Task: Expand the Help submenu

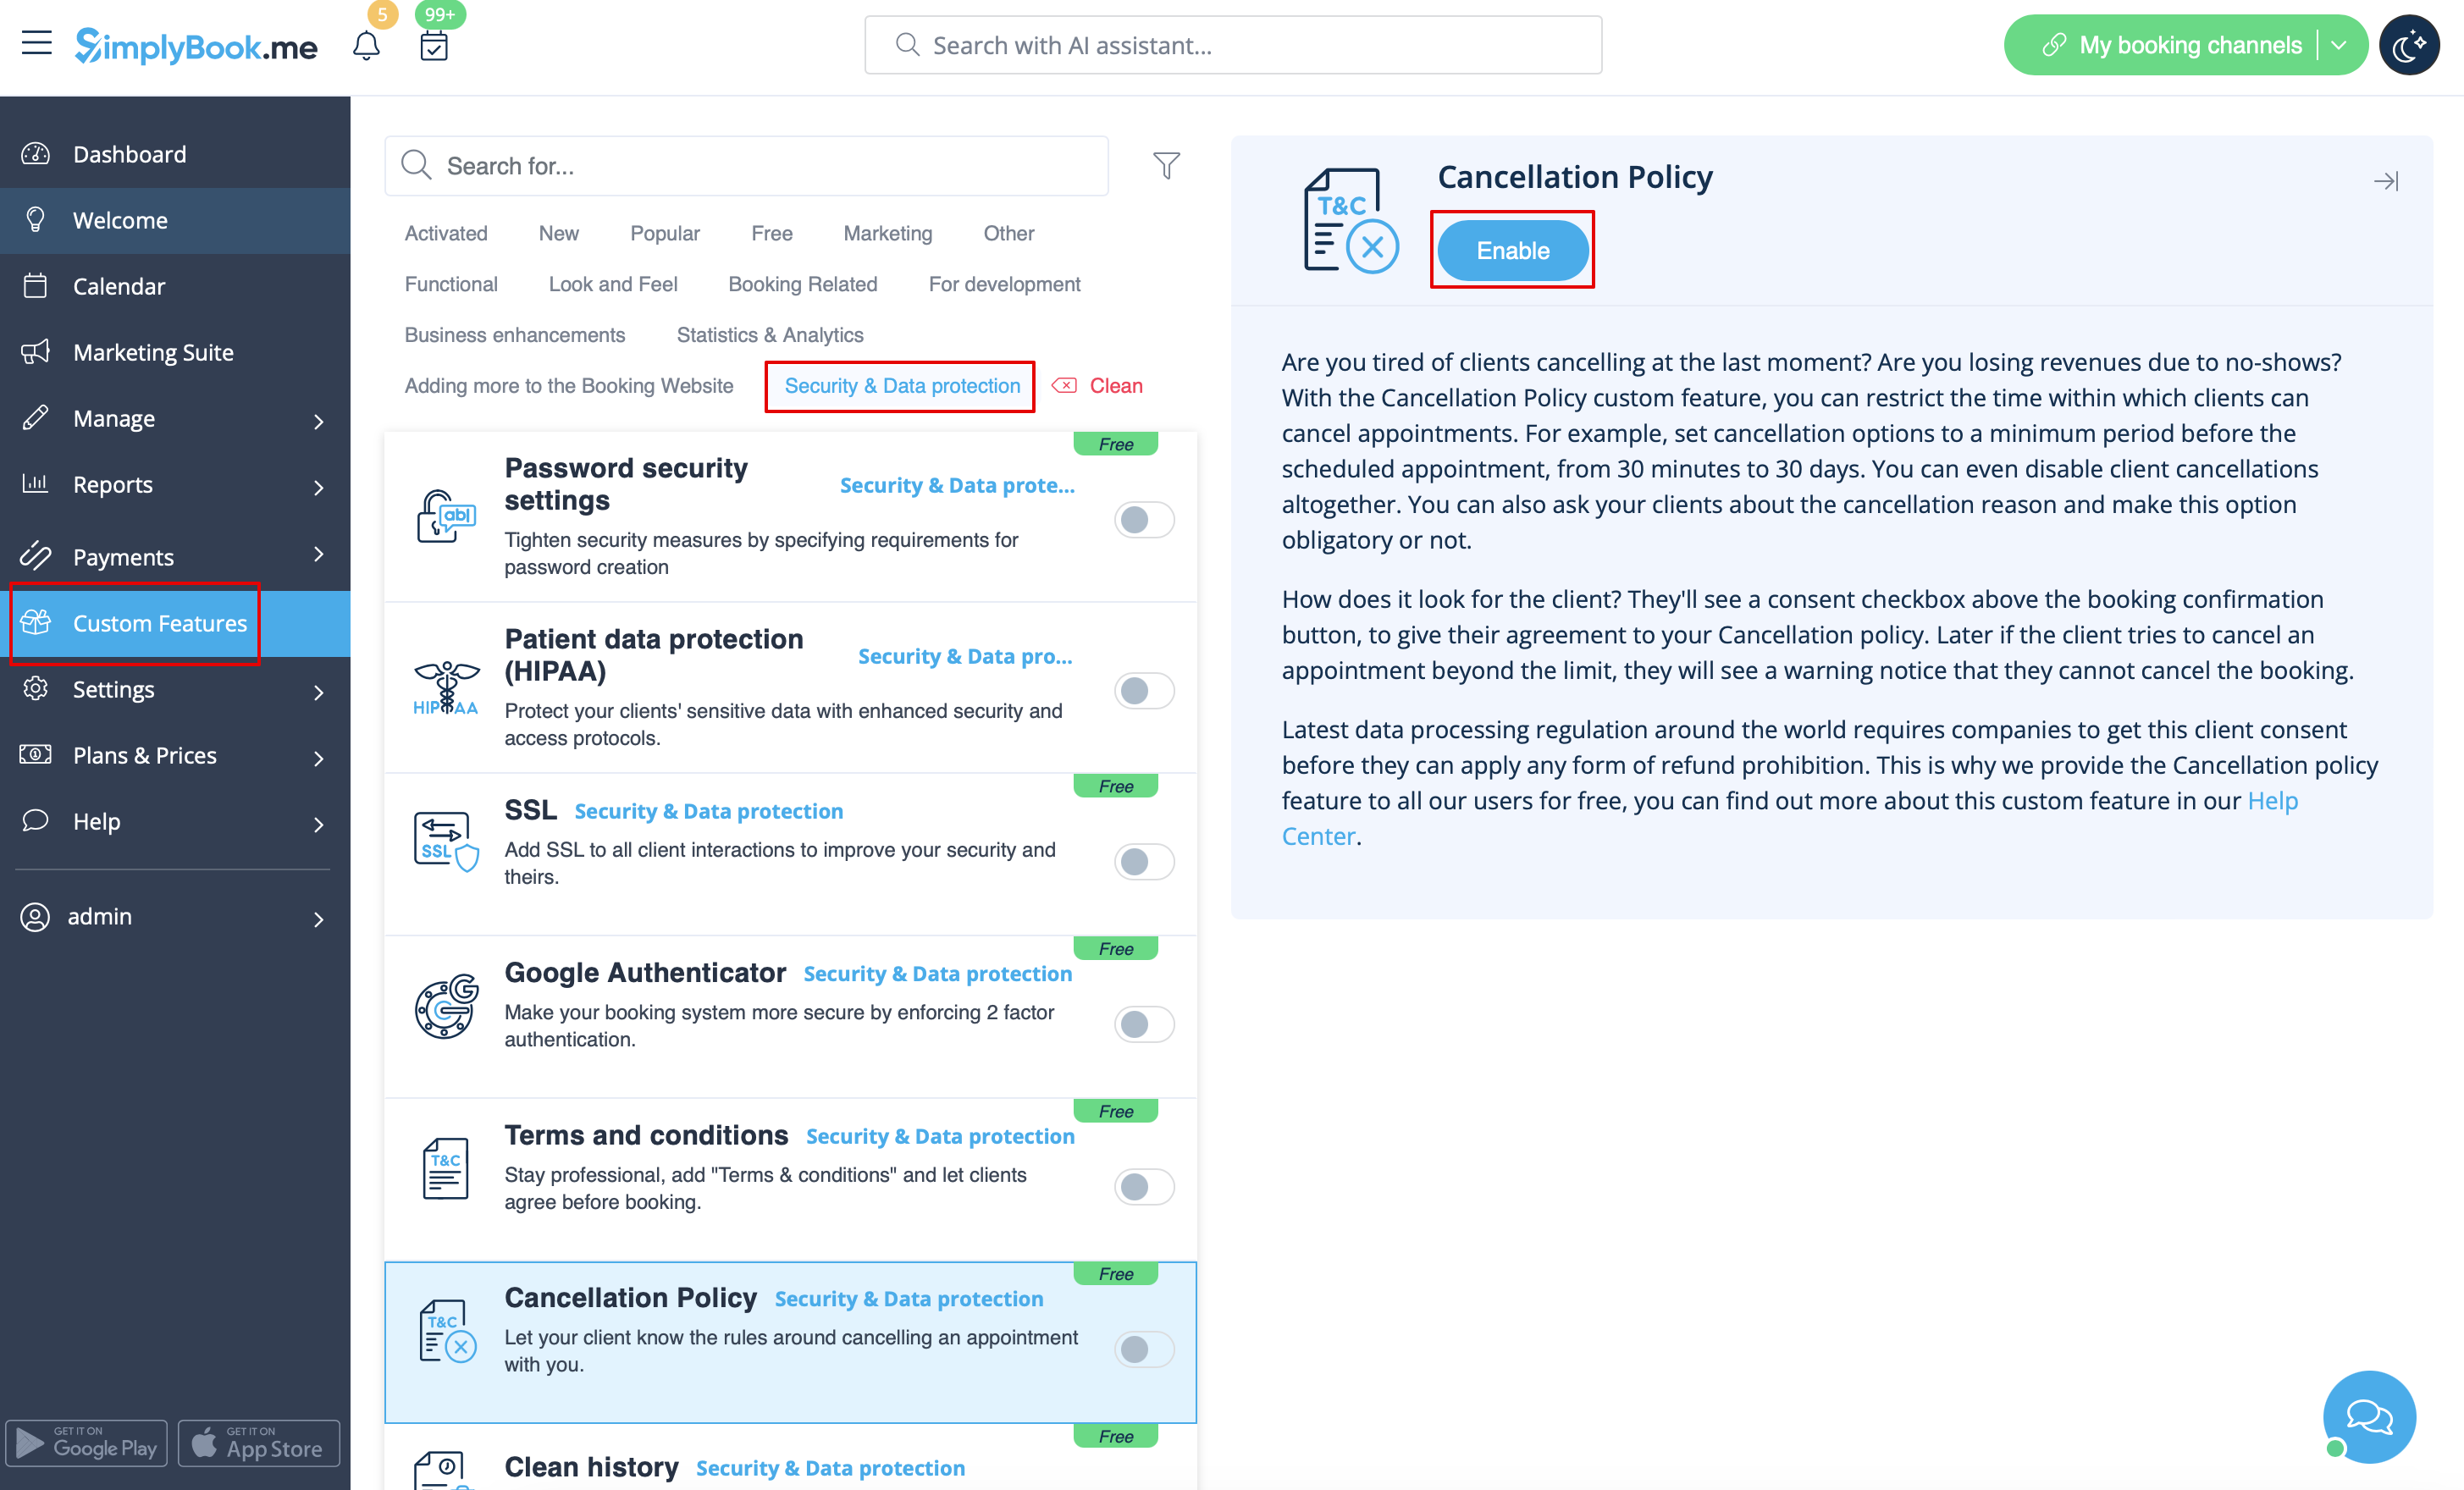Action: pos(319,824)
